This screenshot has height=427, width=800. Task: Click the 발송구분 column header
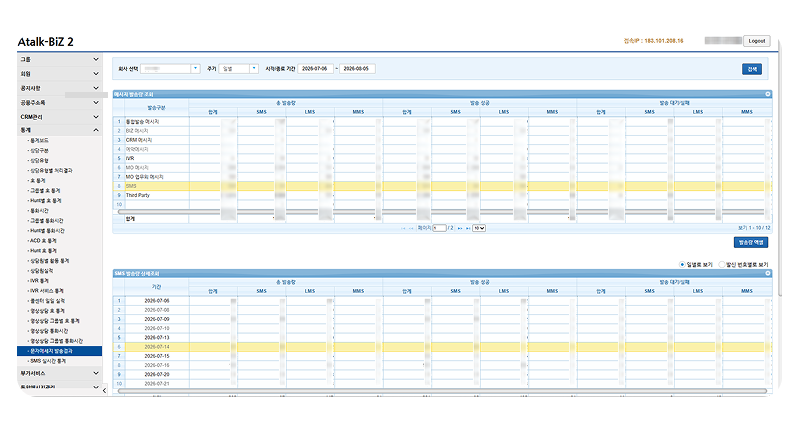tap(157, 108)
